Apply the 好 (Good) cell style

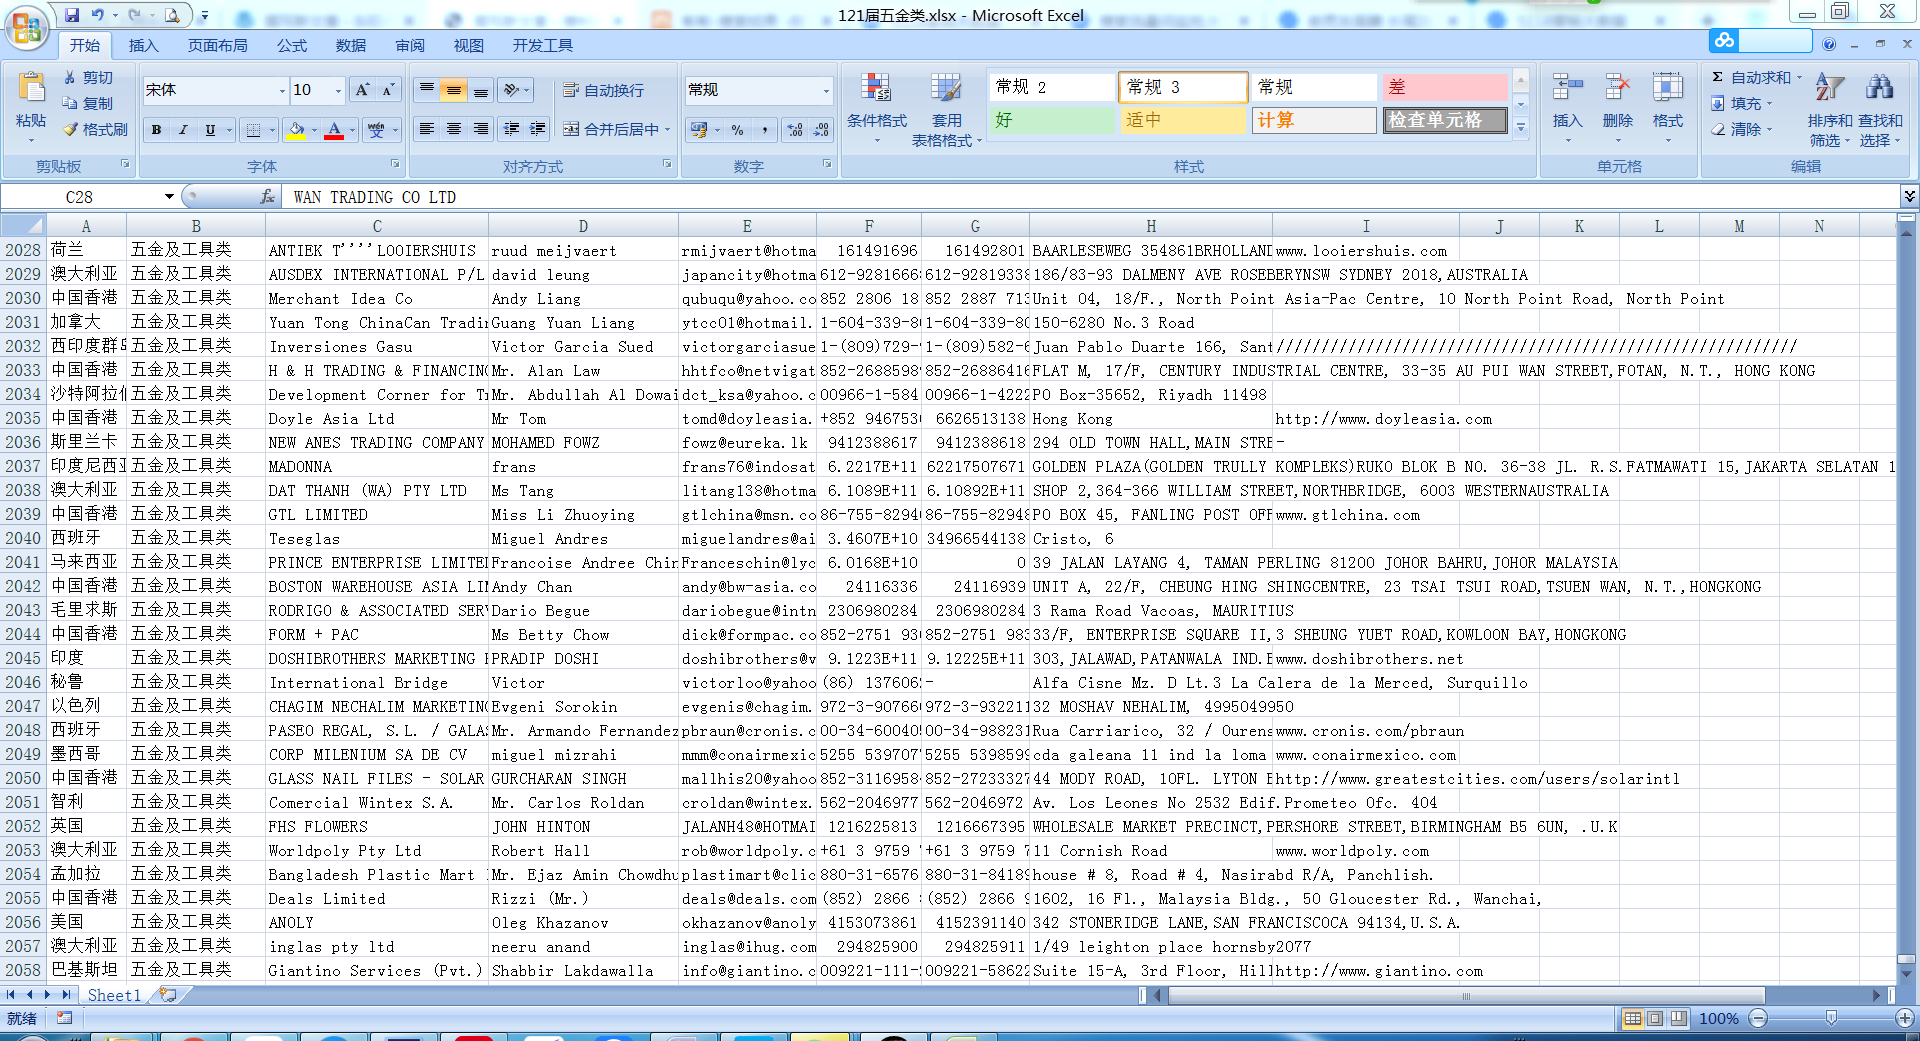(x=1051, y=120)
